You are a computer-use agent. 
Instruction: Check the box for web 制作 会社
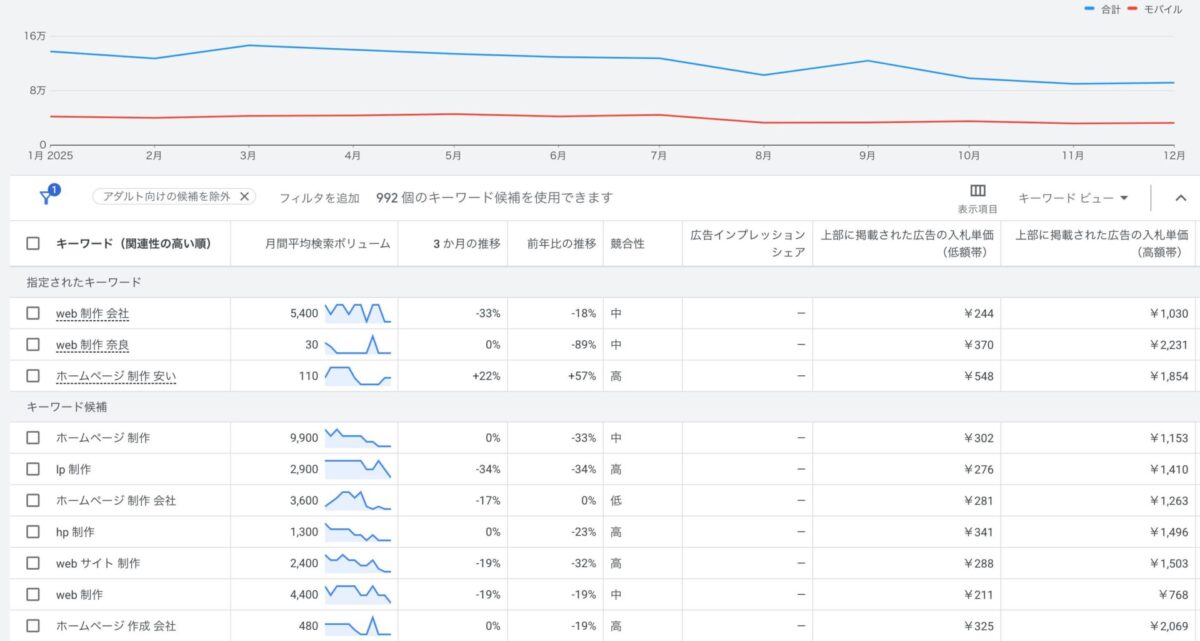[x=33, y=313]
